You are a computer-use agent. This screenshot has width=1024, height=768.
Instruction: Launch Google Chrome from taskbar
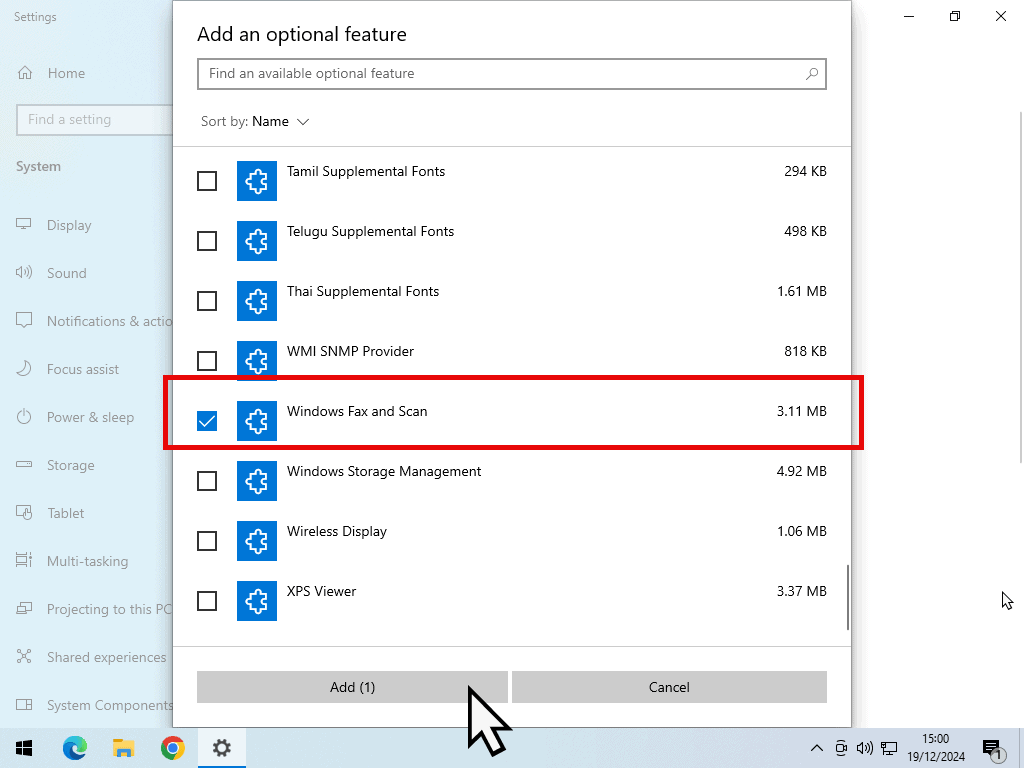[x=172, y=748]
